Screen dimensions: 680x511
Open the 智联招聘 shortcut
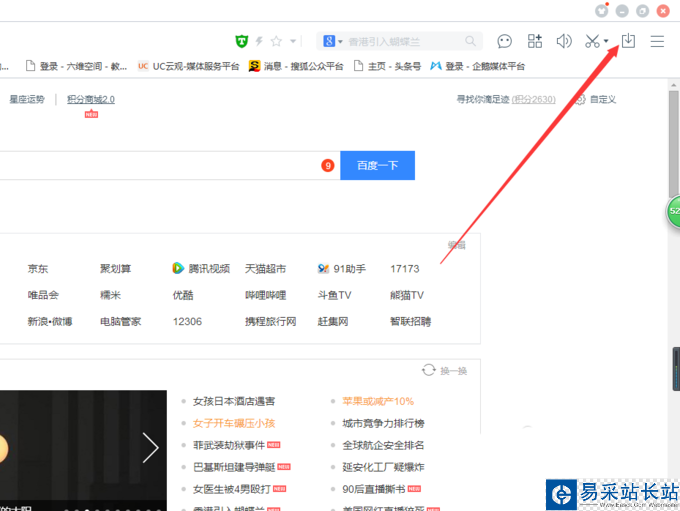click(x=411, y=321)
